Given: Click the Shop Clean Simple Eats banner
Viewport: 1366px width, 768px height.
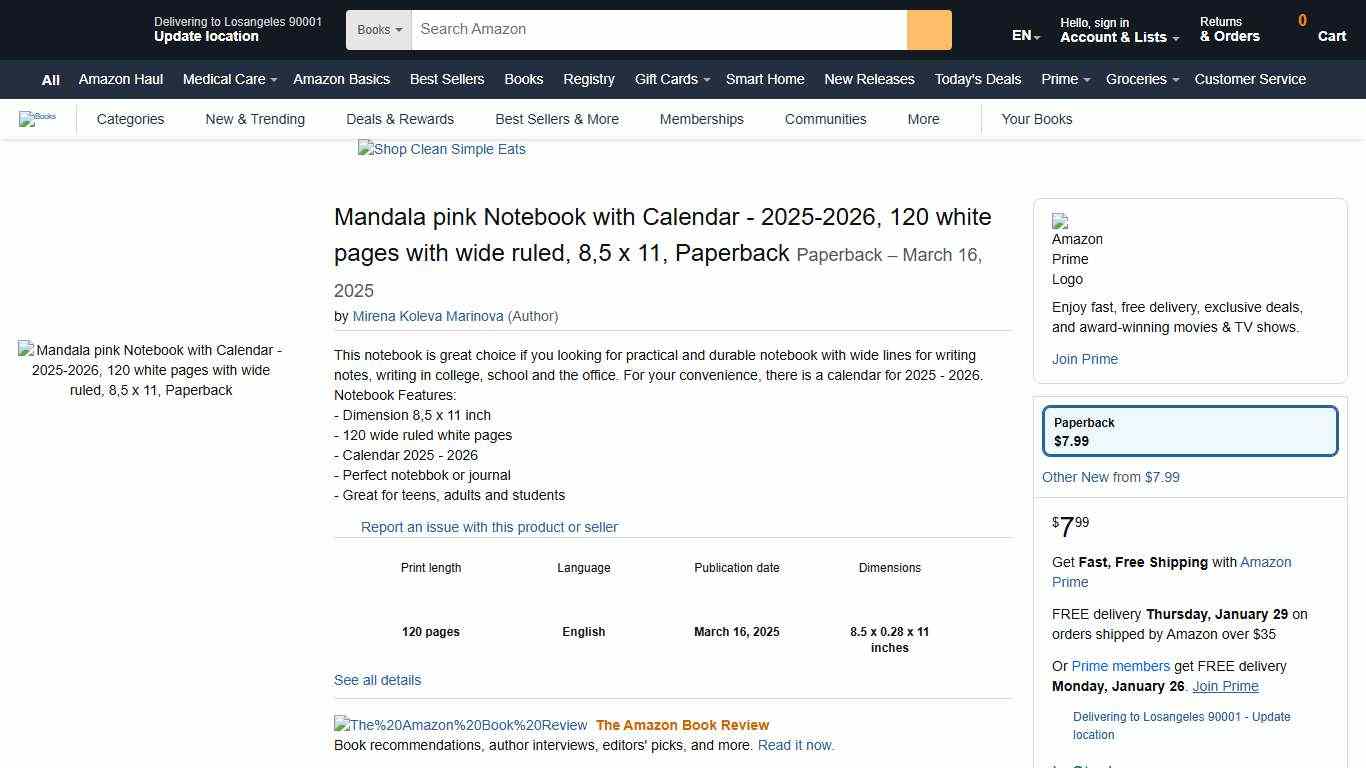Looking at the screenshot, I should tap(442, 150).
